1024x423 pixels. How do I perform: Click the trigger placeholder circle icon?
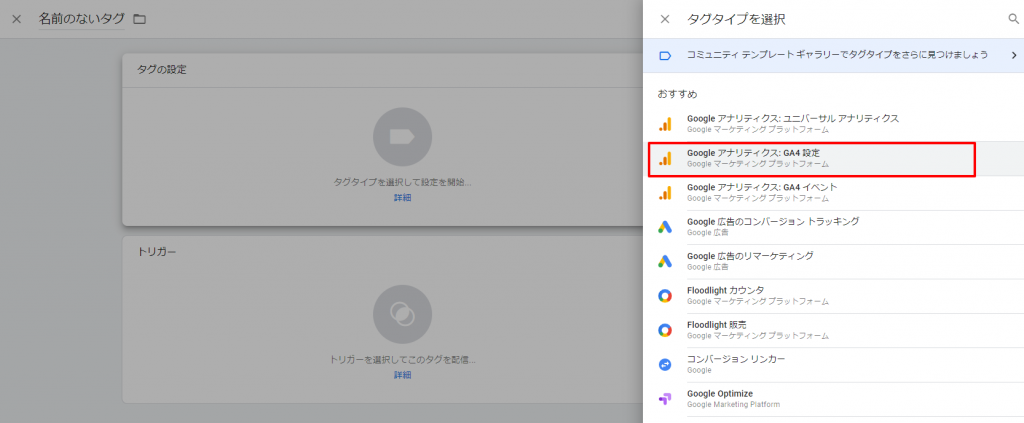pyautogui.click(x=402, y=315)
